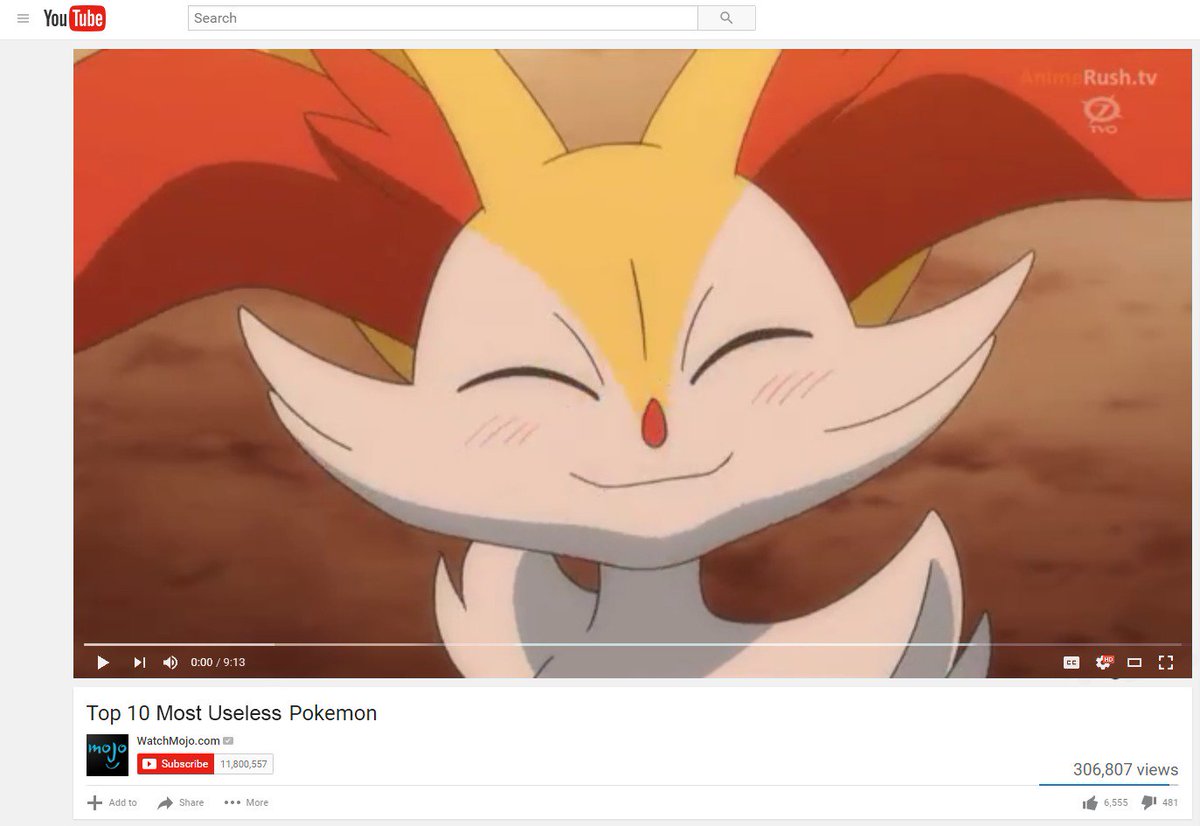Screen dimensions: 1200x826
Task: Play the video
Action: (102, 662)
